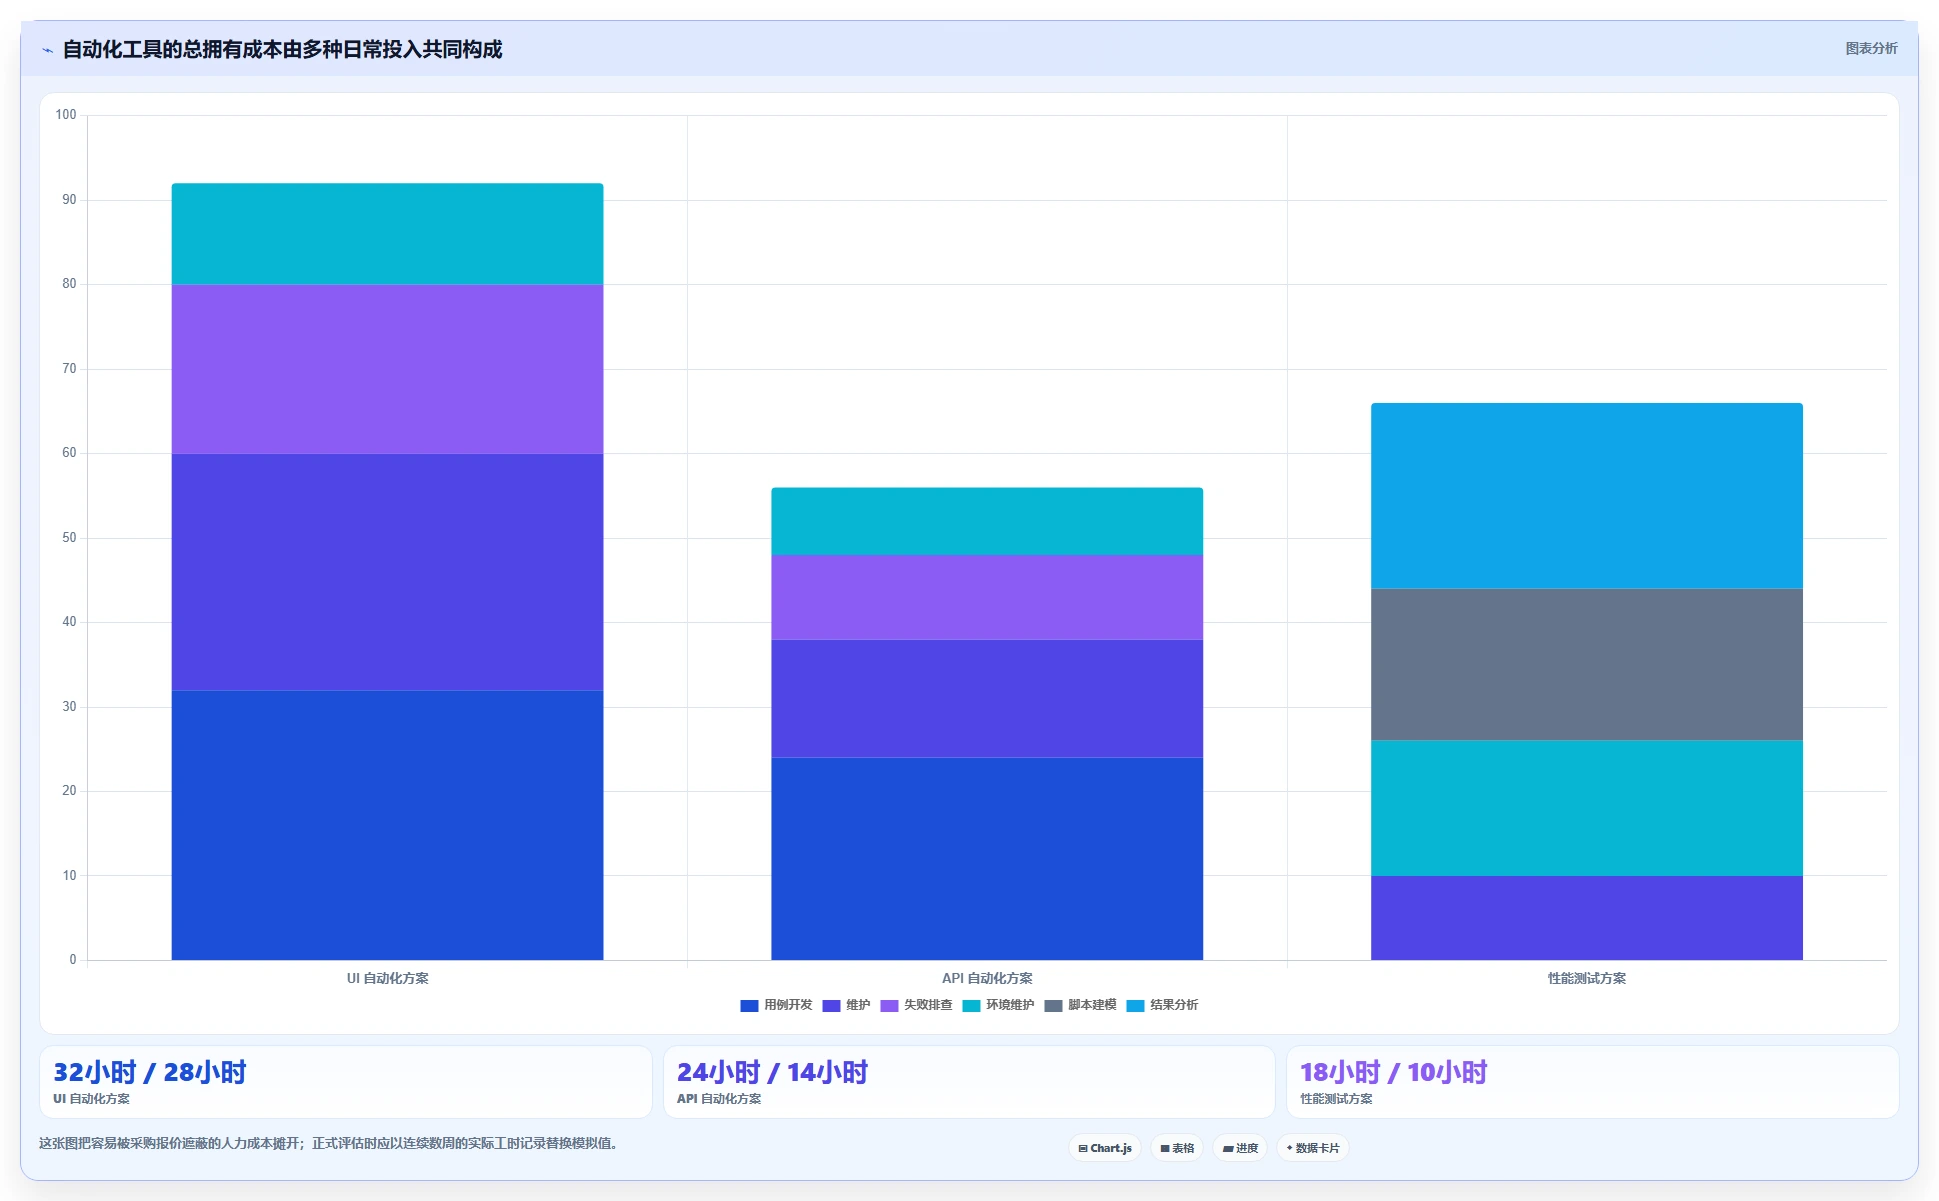Toggle the 用例开发 legend item
Screen dimensions: 1939x1201
click(776, 1005)
